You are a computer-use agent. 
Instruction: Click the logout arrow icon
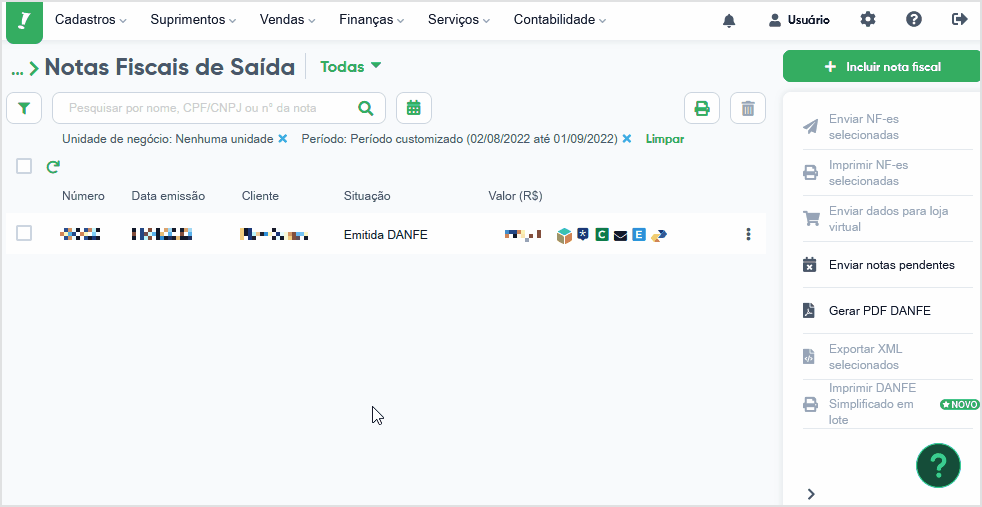tap(959, 19)
